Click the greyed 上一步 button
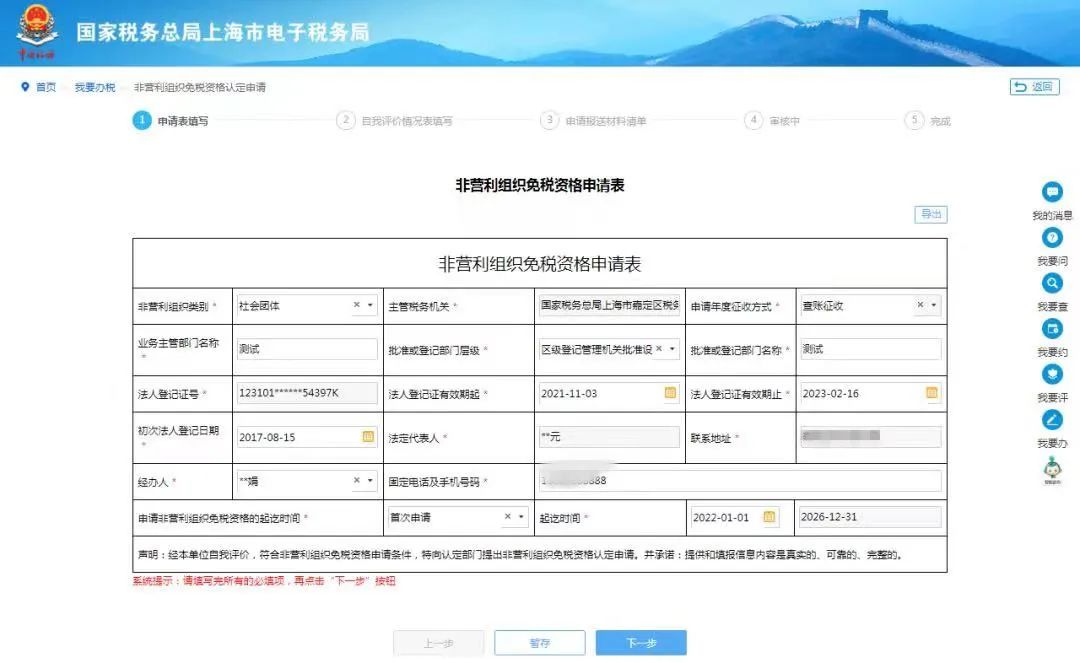 tap(439, 643)
